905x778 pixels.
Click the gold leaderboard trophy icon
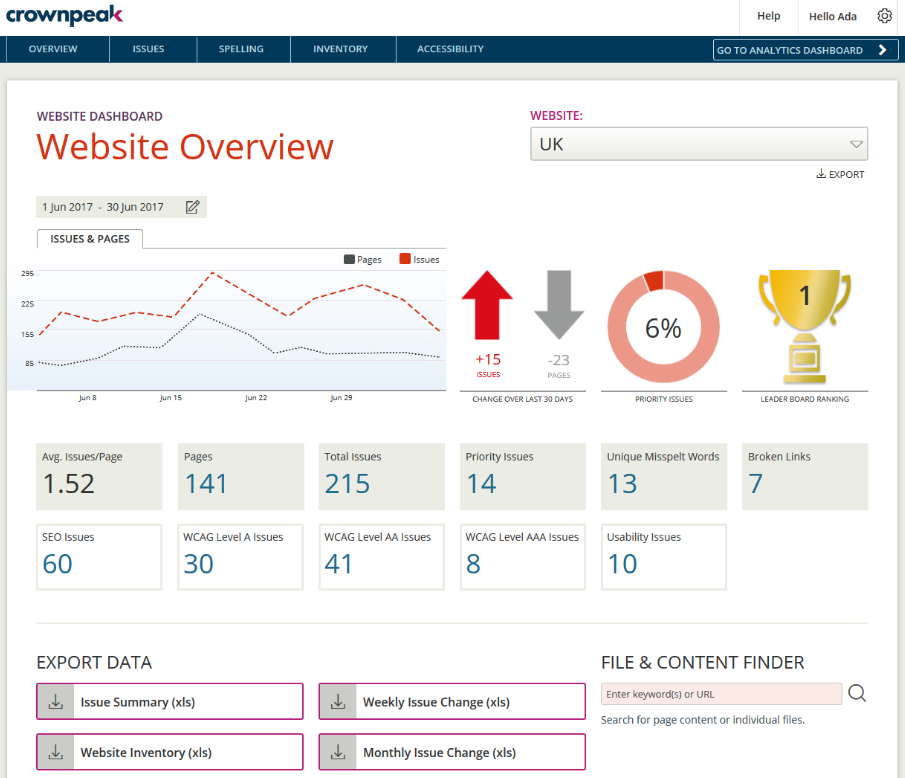click(804, 326)
